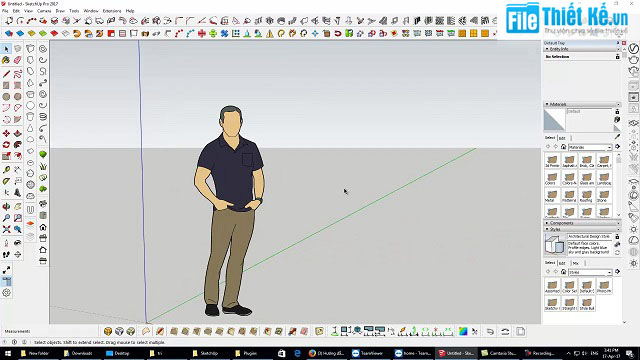Viewport: 640px width, 360px height.
Task: Open the Materials panel Details arrow menu
Action: pyautogui.click(x=618, y=147)
